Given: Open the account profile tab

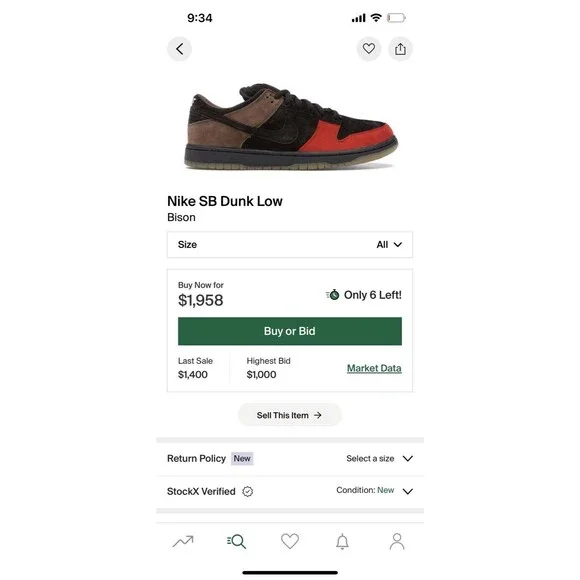Looking at the screenshot, I should [x=397, y=542].
